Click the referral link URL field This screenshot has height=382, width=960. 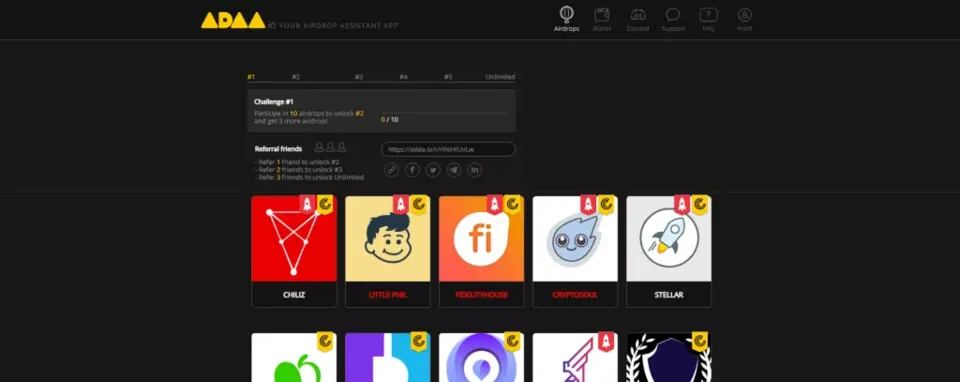[448, 149]
